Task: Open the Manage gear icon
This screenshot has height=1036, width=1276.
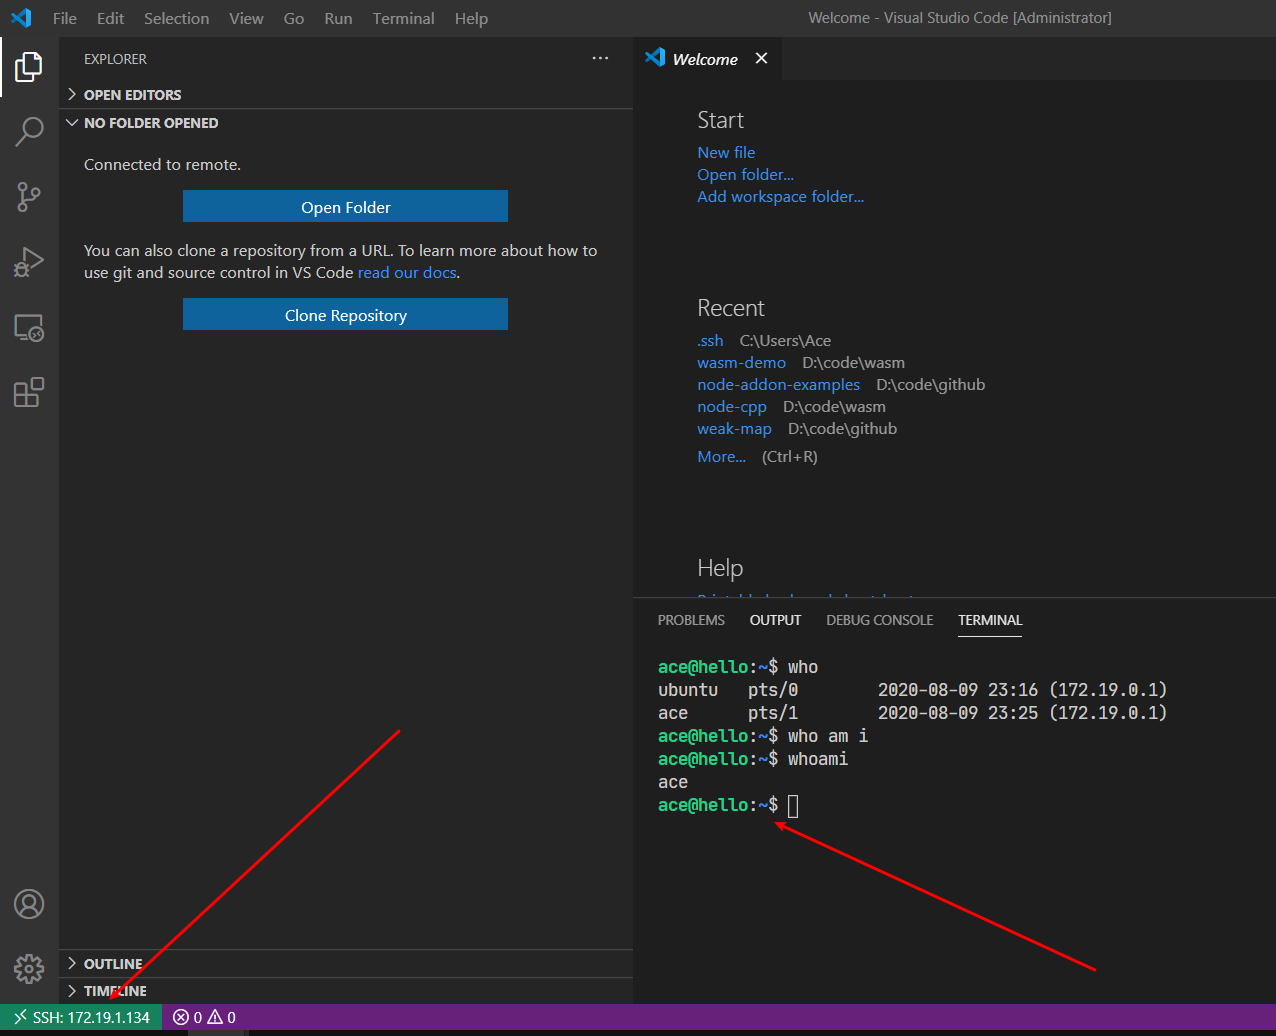Action: pos(29,968)
